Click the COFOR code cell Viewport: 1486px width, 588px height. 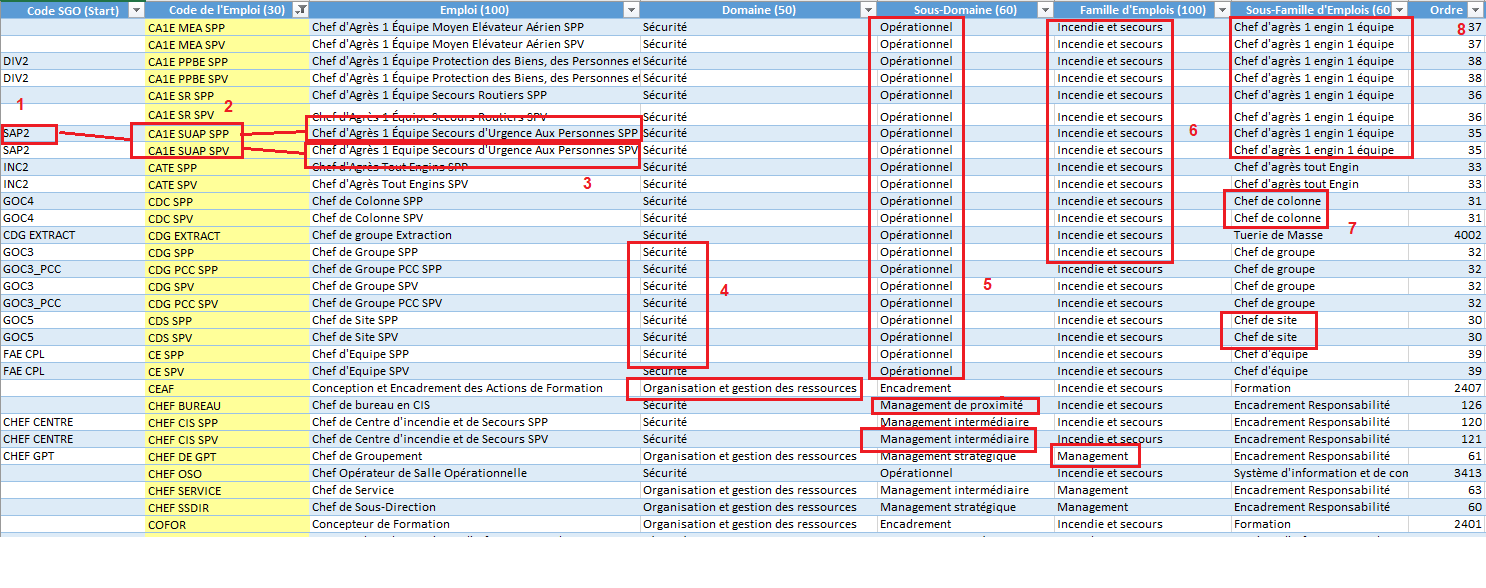point(167,524)
